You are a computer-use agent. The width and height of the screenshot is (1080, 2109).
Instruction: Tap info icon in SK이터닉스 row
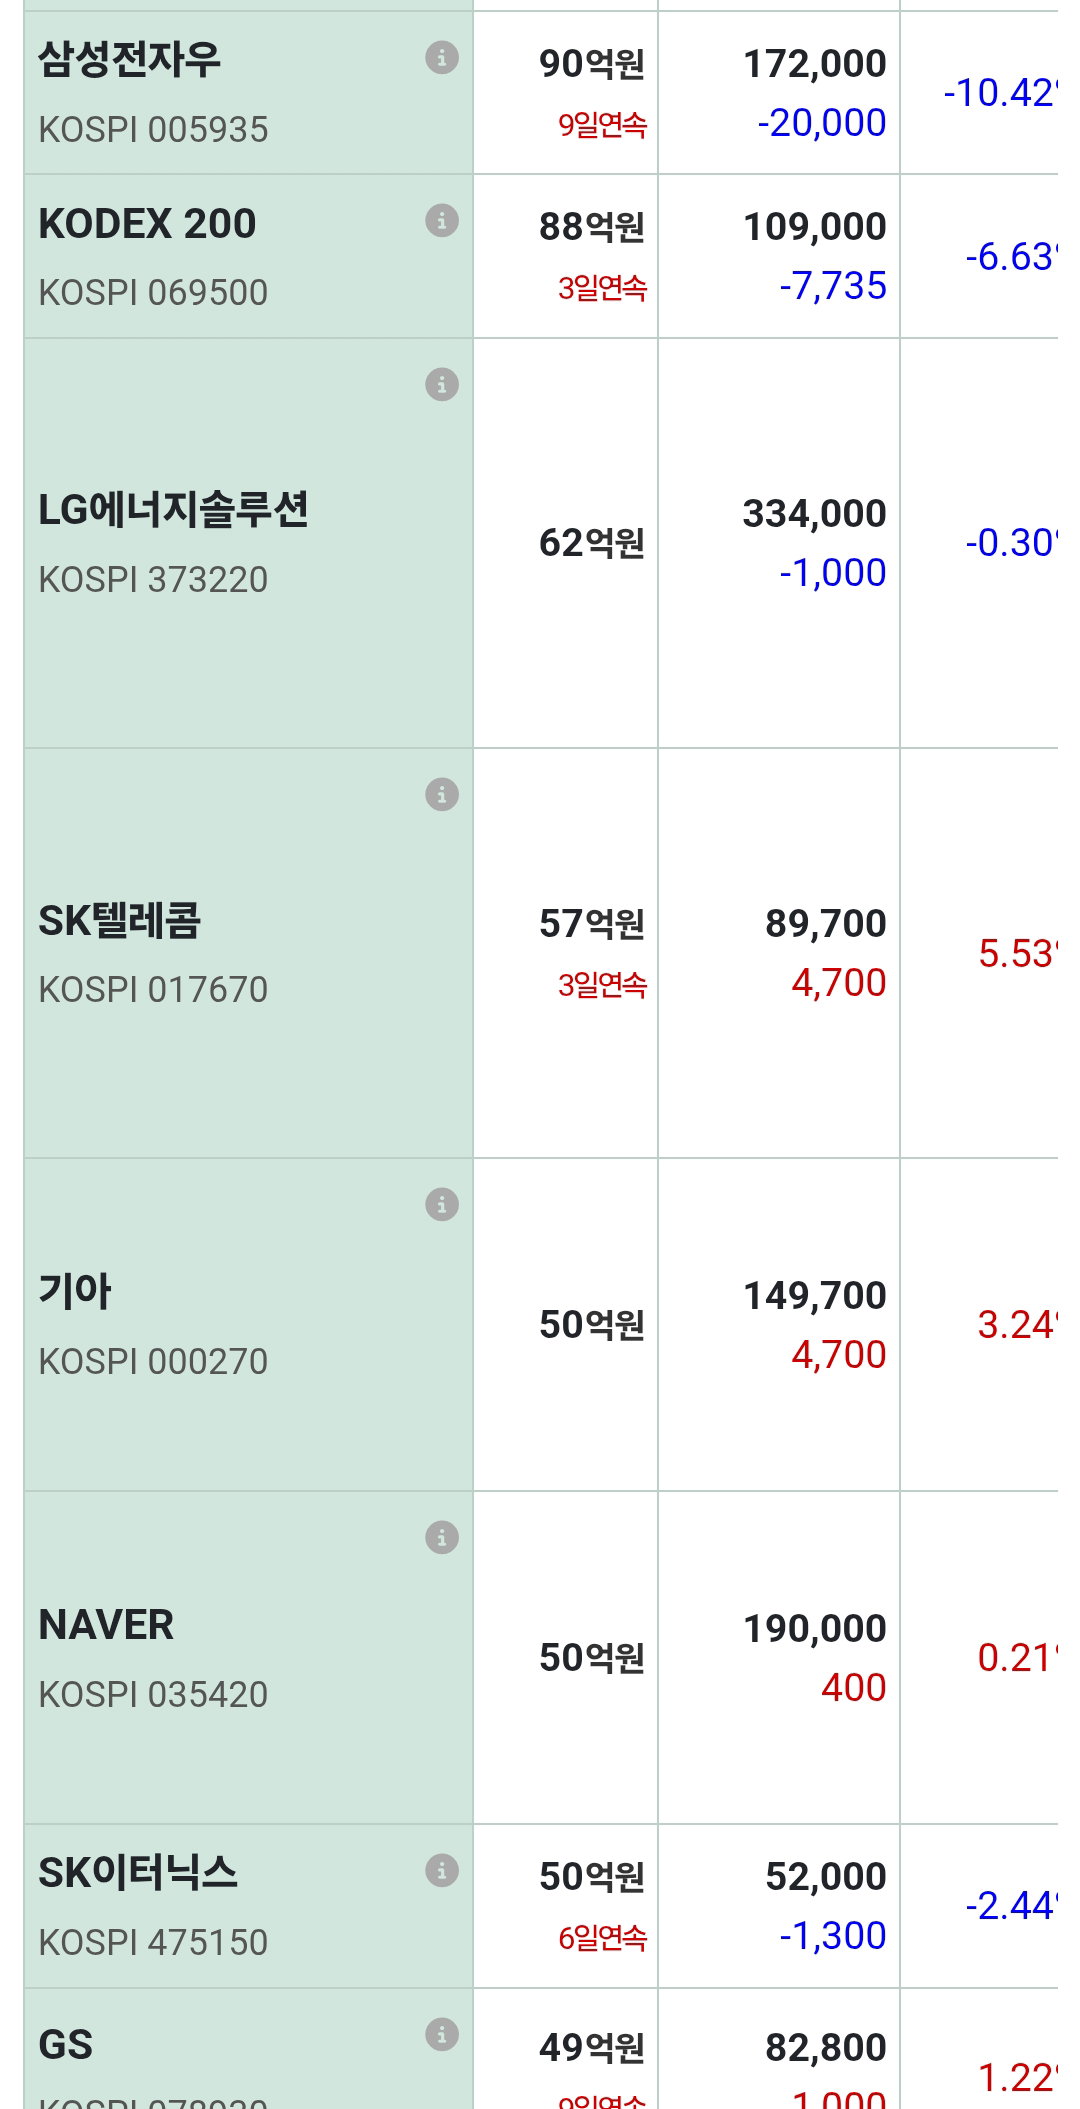click(x=442, y=1870)
